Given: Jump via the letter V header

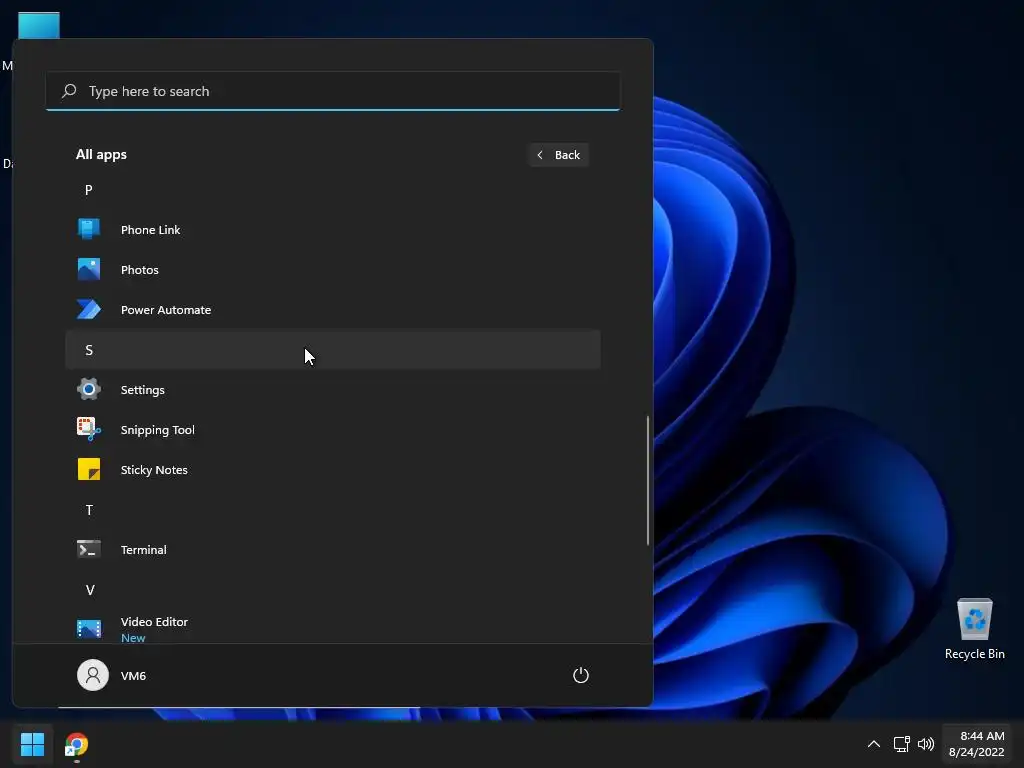Looking at the screenshot, I should [90, 590].
